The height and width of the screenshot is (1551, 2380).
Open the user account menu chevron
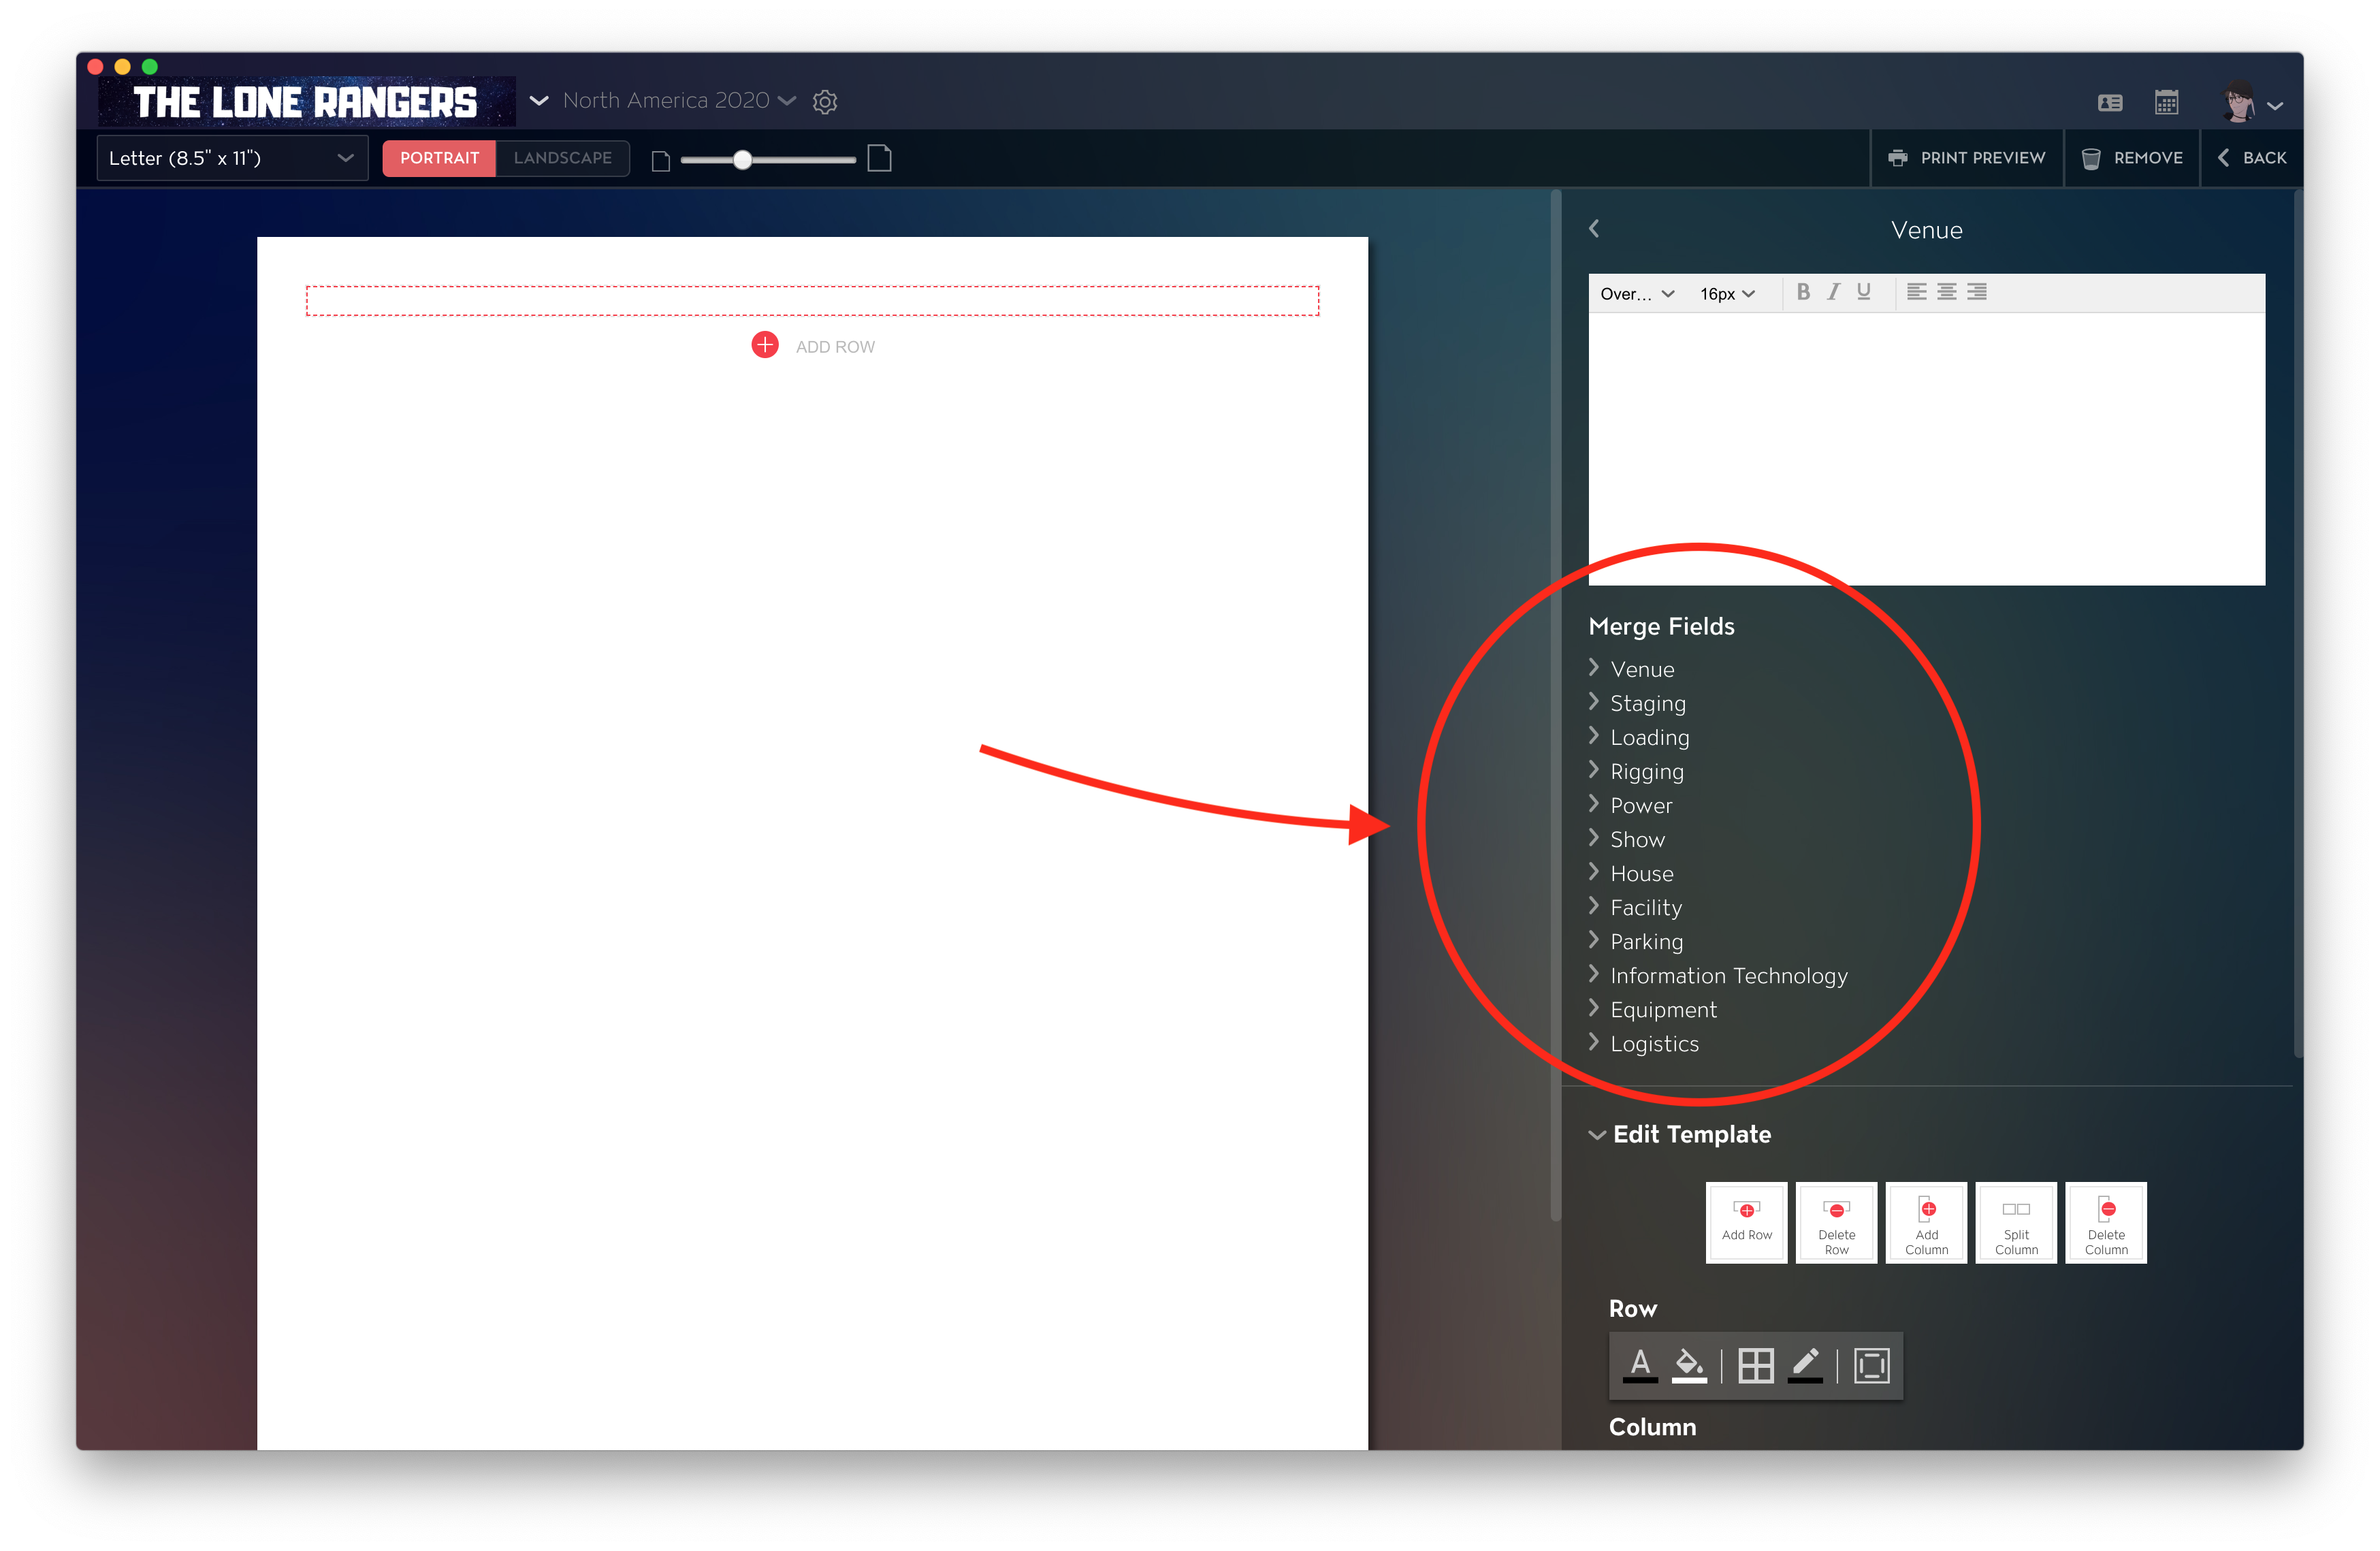2275,105
